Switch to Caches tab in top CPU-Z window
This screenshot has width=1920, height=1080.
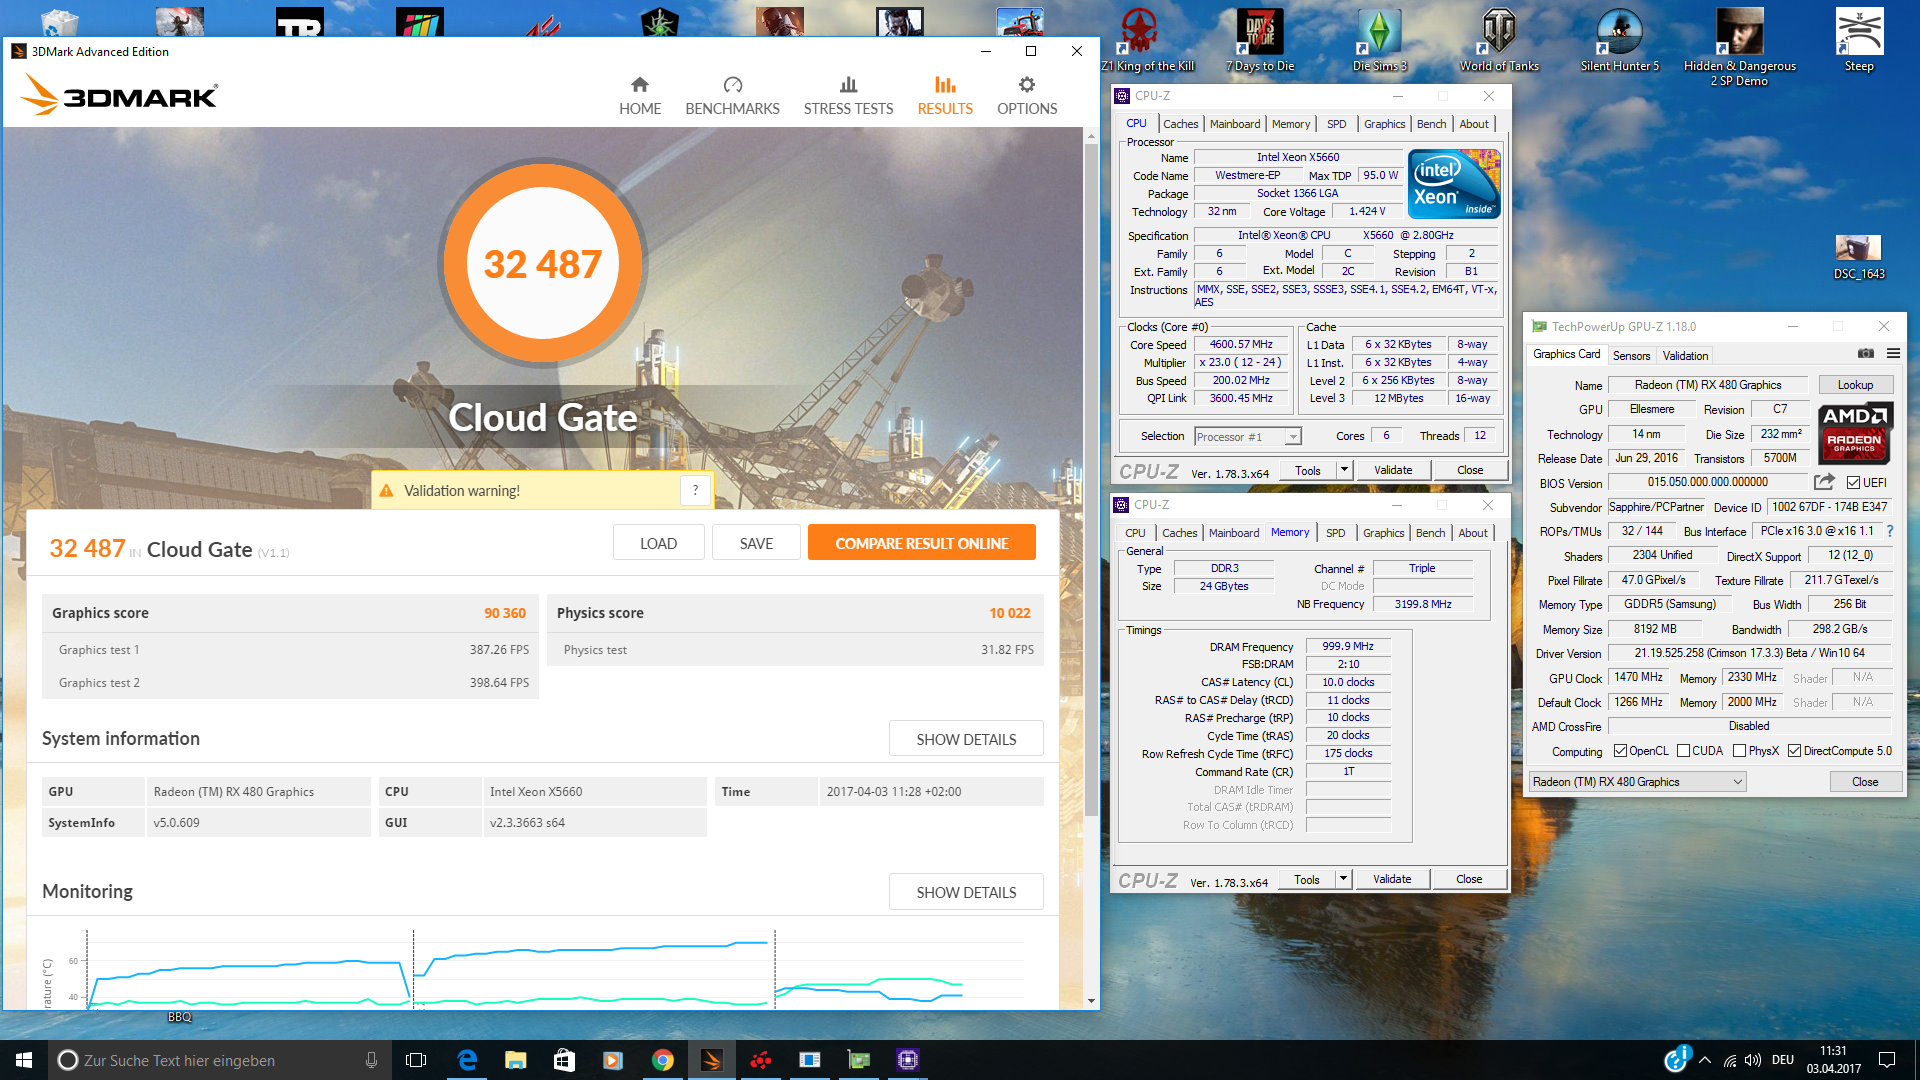(x=1180, y=124)
